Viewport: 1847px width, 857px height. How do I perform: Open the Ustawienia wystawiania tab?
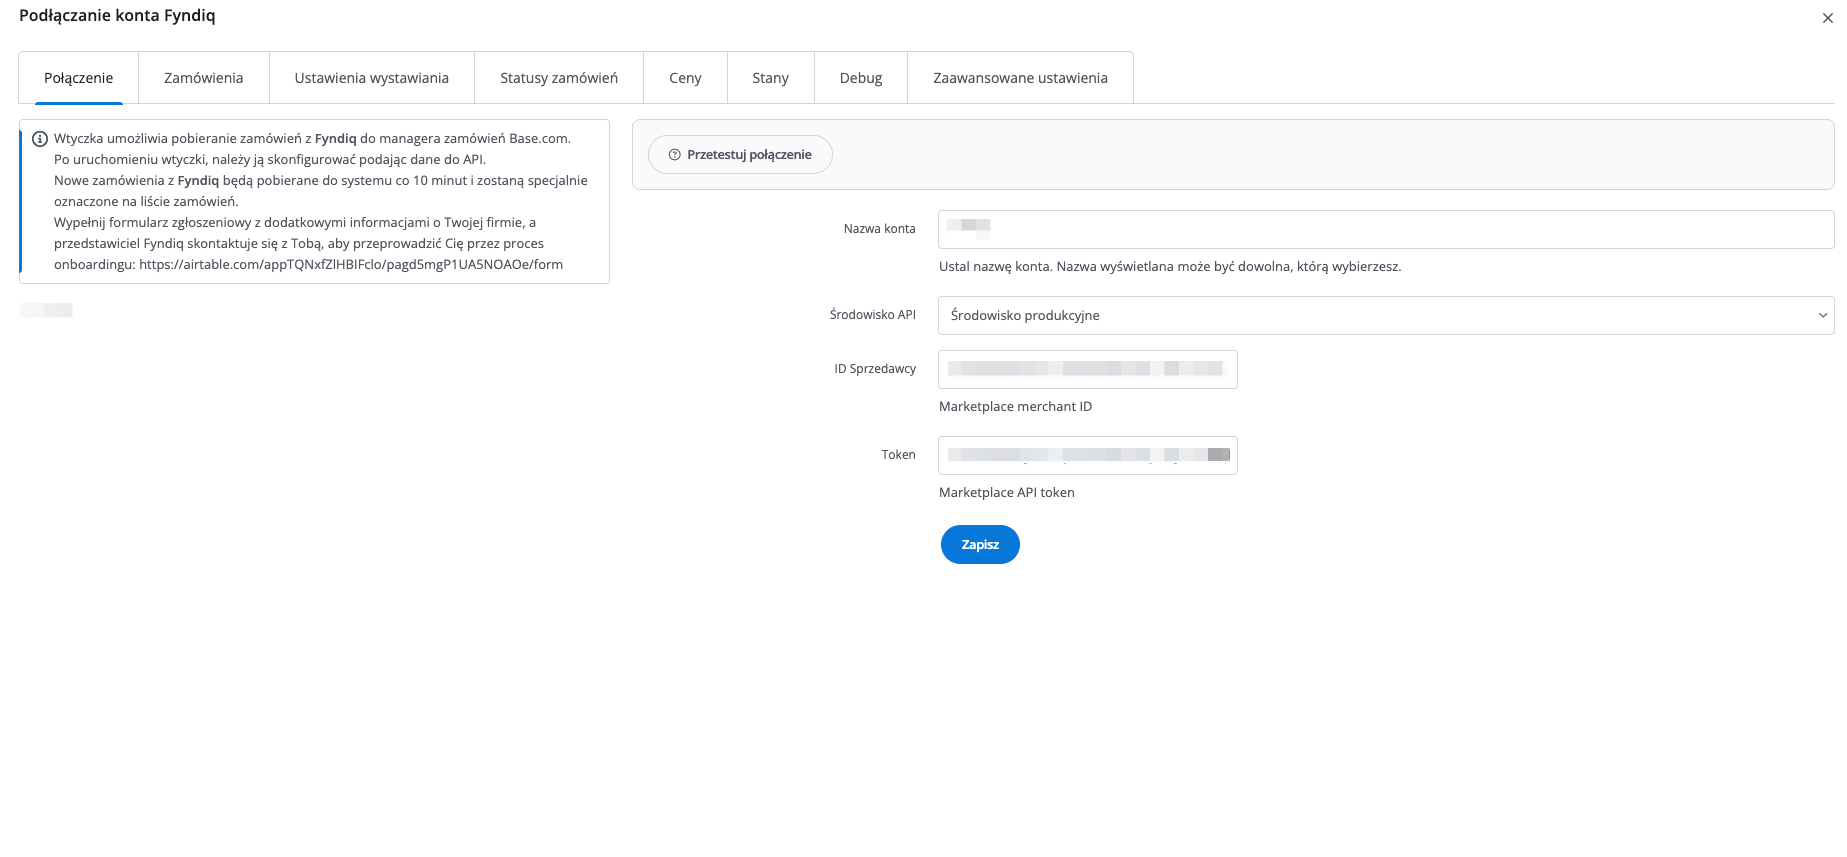pyautogui.click(x=371, y=78)
